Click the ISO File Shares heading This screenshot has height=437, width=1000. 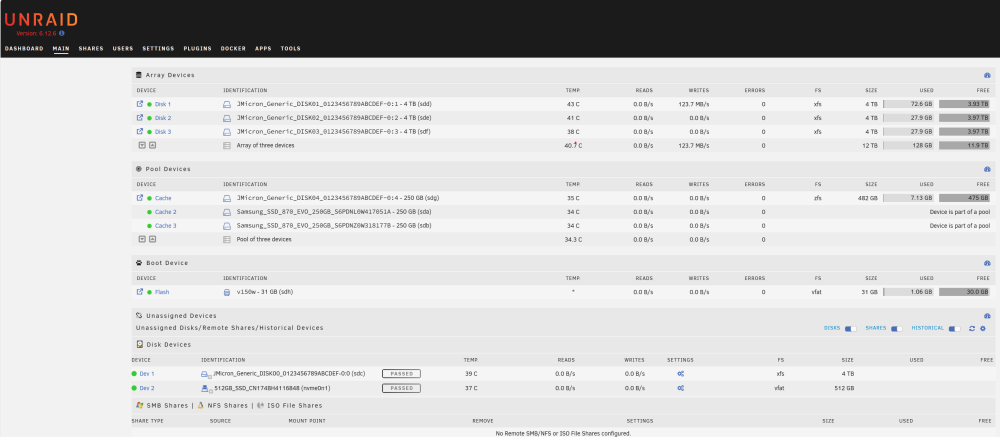click(x=294, y=406)
